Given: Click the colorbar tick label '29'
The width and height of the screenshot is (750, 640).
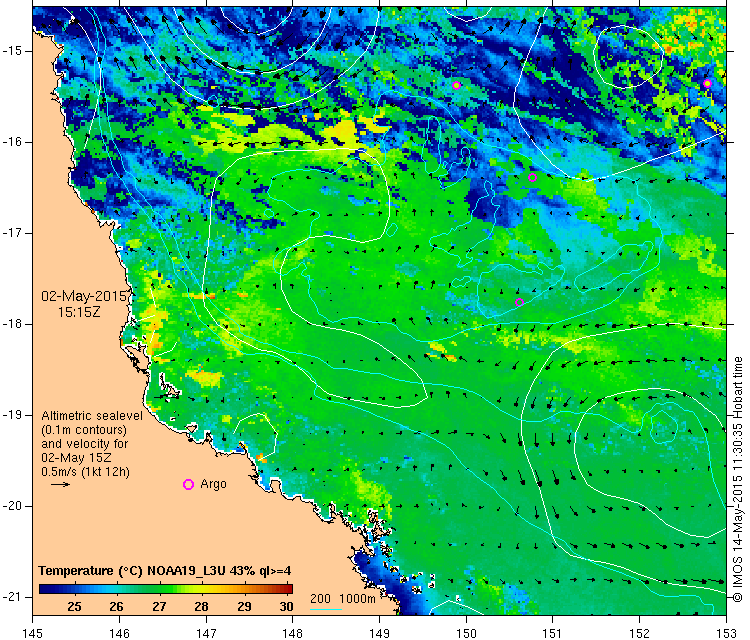Looking at the screenshot, I should (x=244, y=607).
